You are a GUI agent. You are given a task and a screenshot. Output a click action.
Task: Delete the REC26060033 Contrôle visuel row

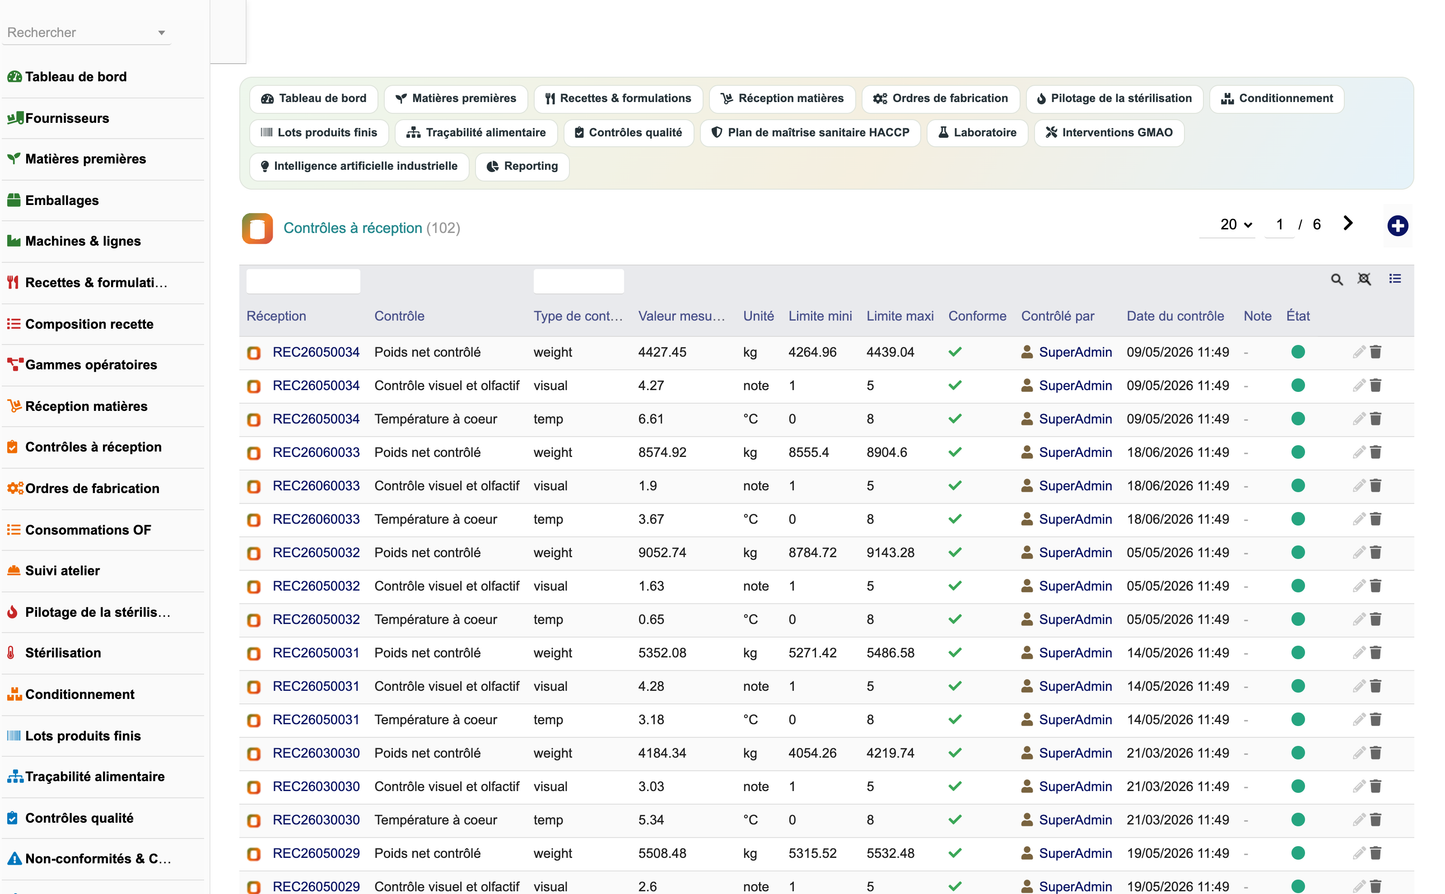click(x=1376, y=486)
